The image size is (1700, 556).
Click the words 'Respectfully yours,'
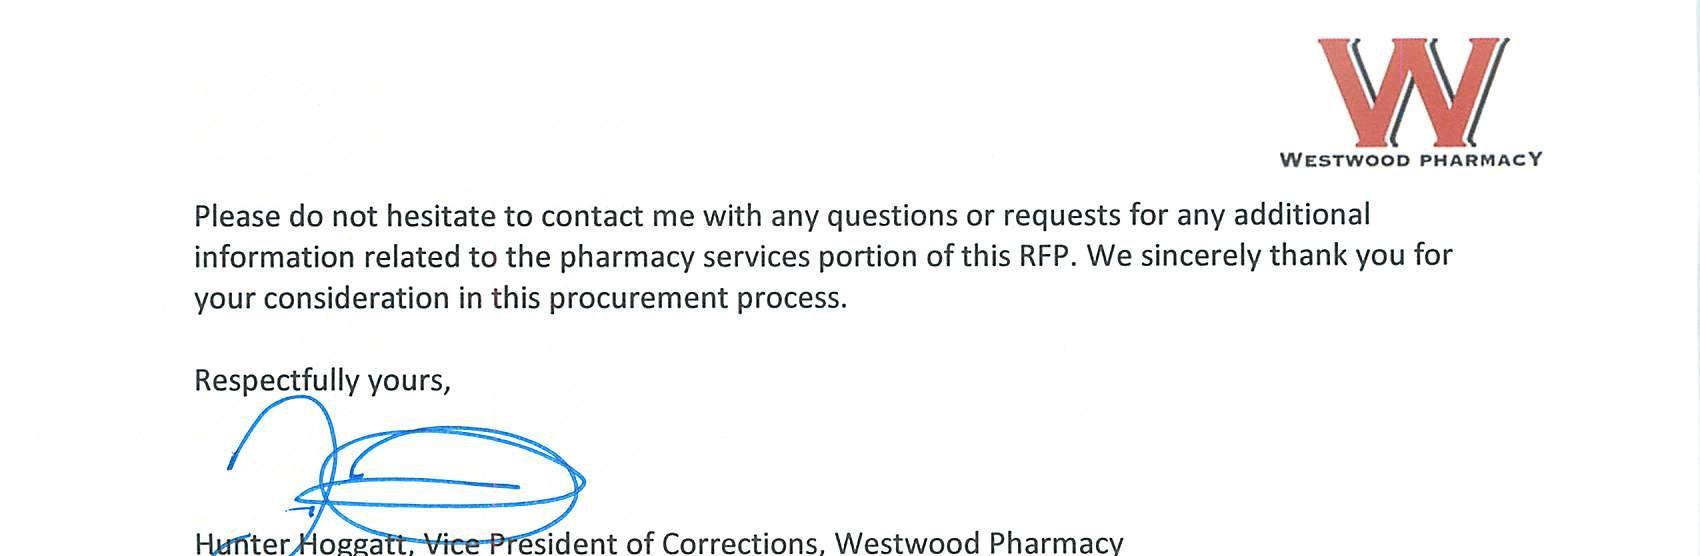322,381
